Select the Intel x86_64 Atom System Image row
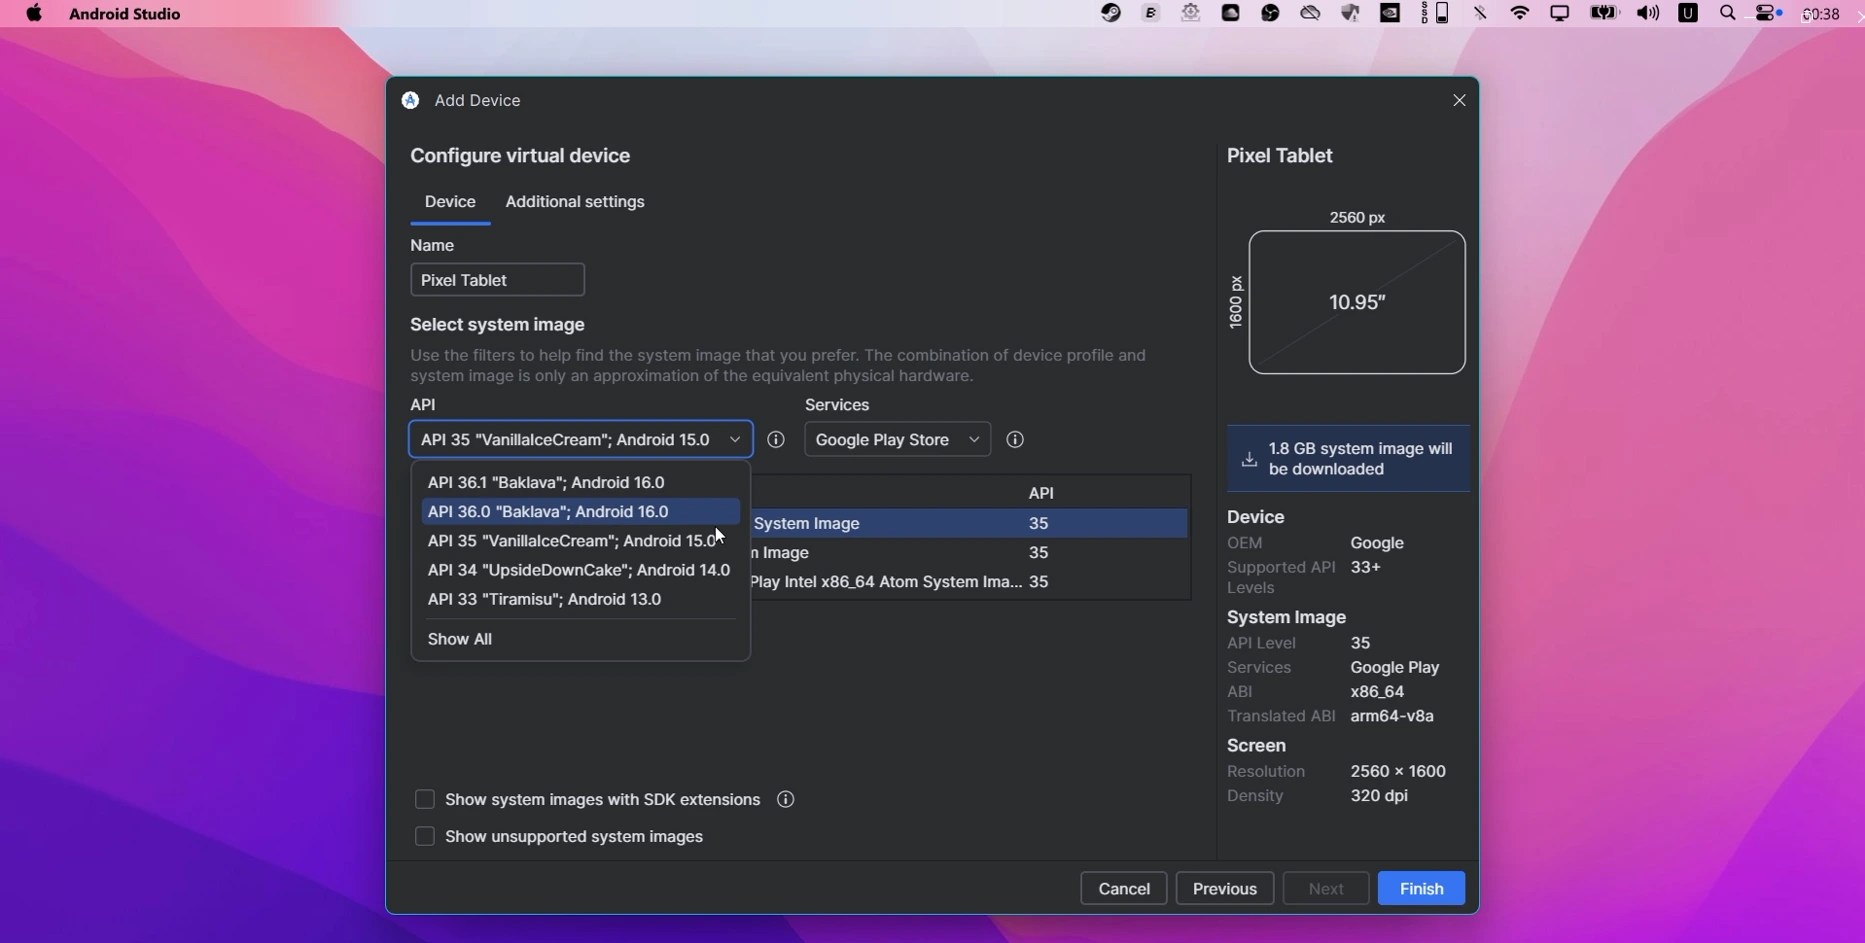The height and width of the screenshot is (943, 1865). pos(969,582)
